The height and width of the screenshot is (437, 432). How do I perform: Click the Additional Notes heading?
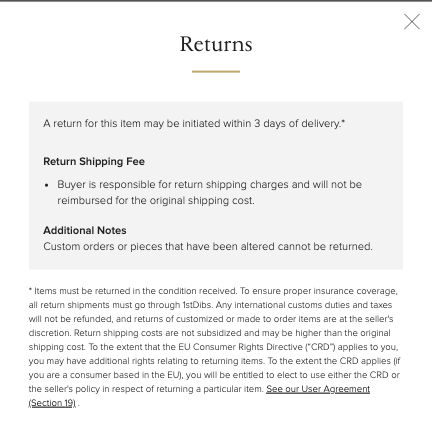(85, 230)
